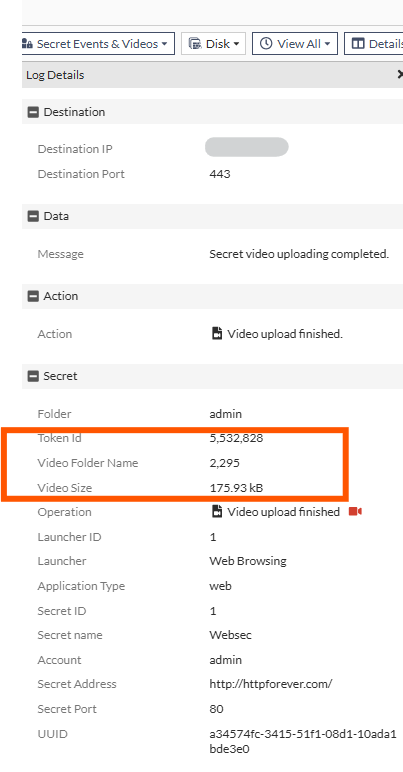Click the columns icon beside Details
Screen dimensions: 403x772
(x=358, y=44)
